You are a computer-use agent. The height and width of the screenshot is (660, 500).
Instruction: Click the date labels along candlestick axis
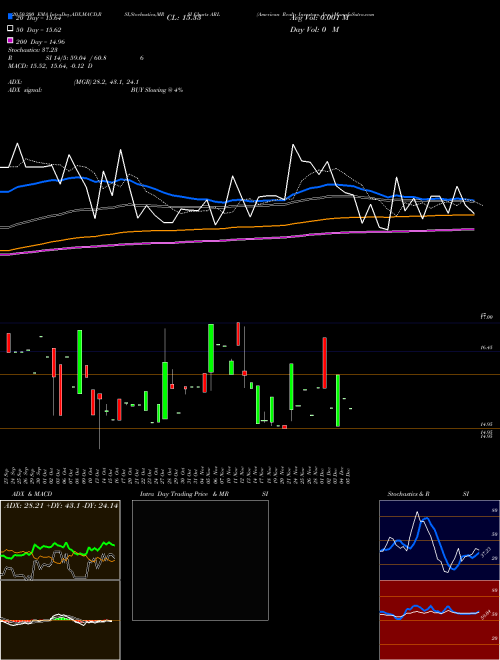178,475
